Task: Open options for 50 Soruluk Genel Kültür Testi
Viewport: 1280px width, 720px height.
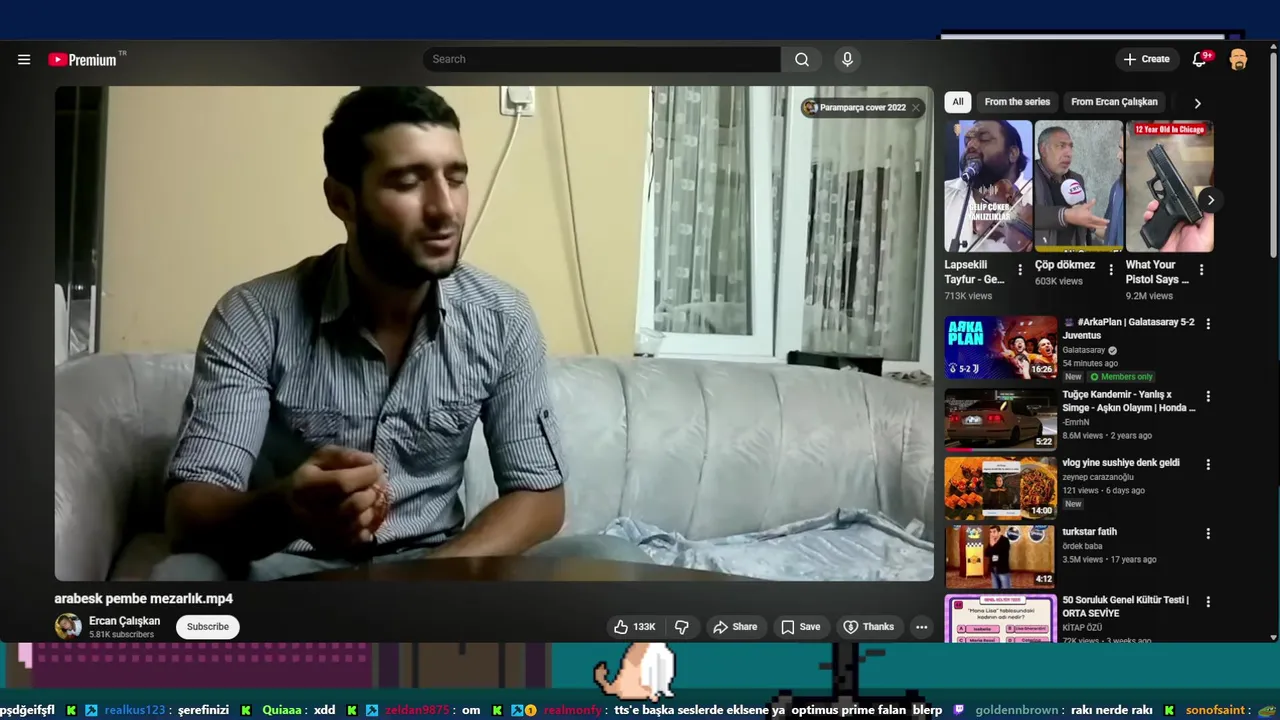Action: point(1208,602)
